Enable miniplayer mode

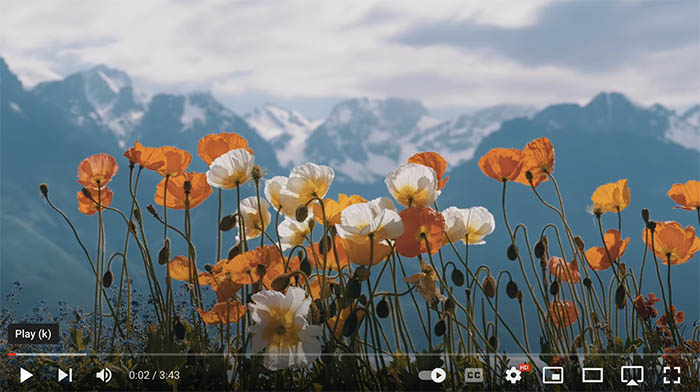553,375
